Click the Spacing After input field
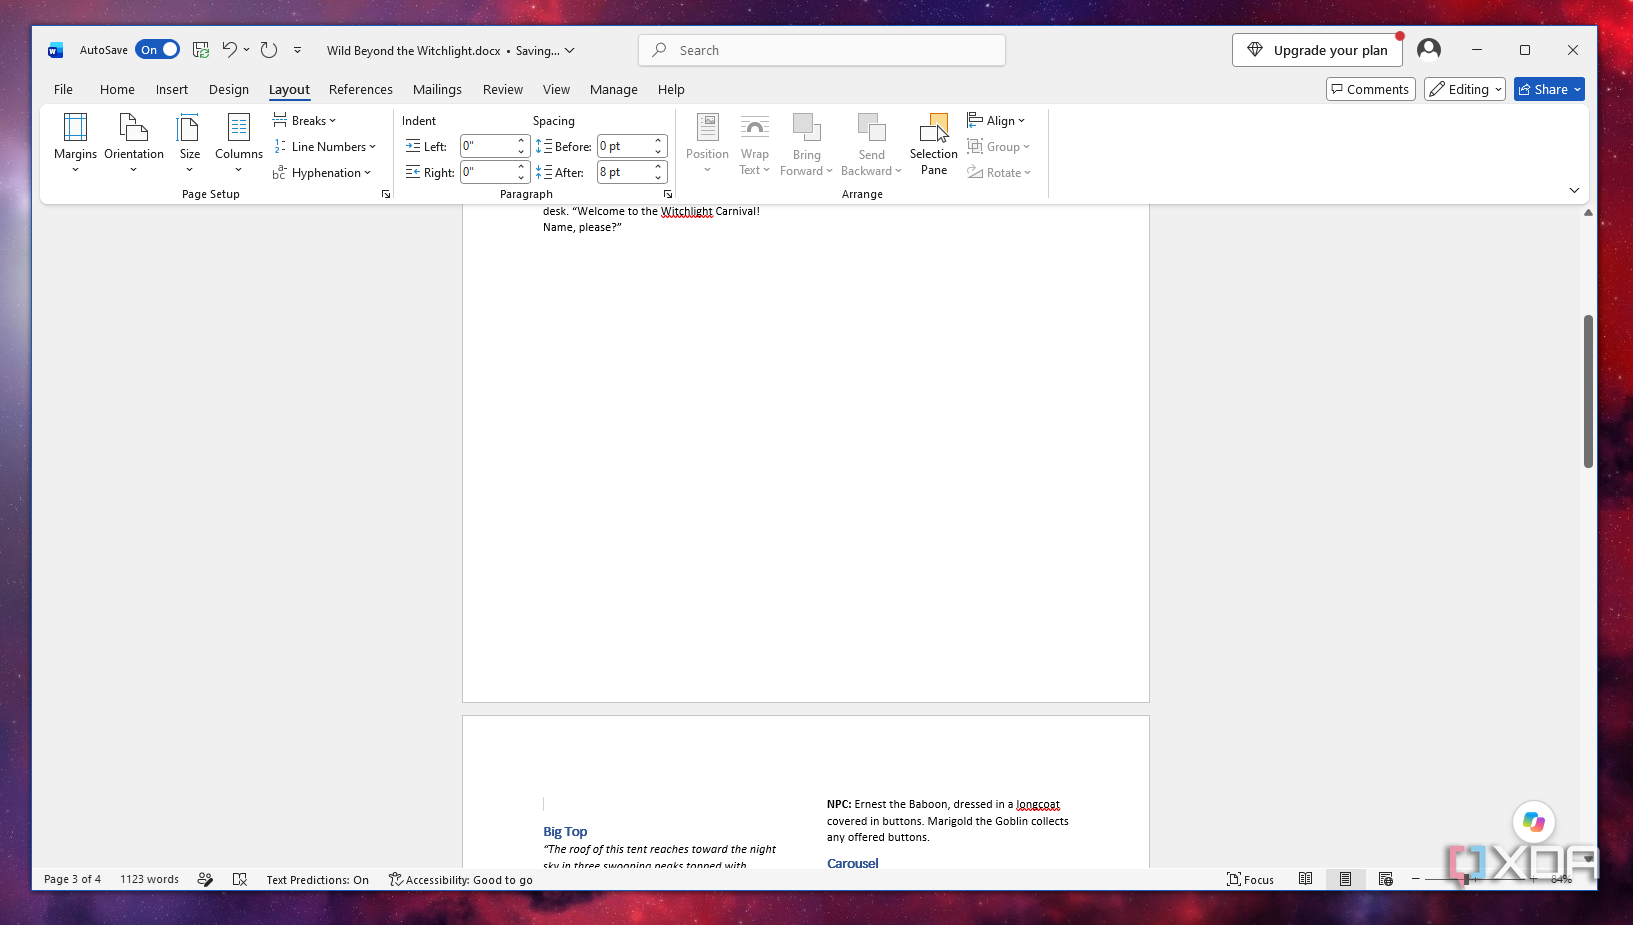This screenshot has height=925, width=1633. pyautogui.click(x=625, y=172)
